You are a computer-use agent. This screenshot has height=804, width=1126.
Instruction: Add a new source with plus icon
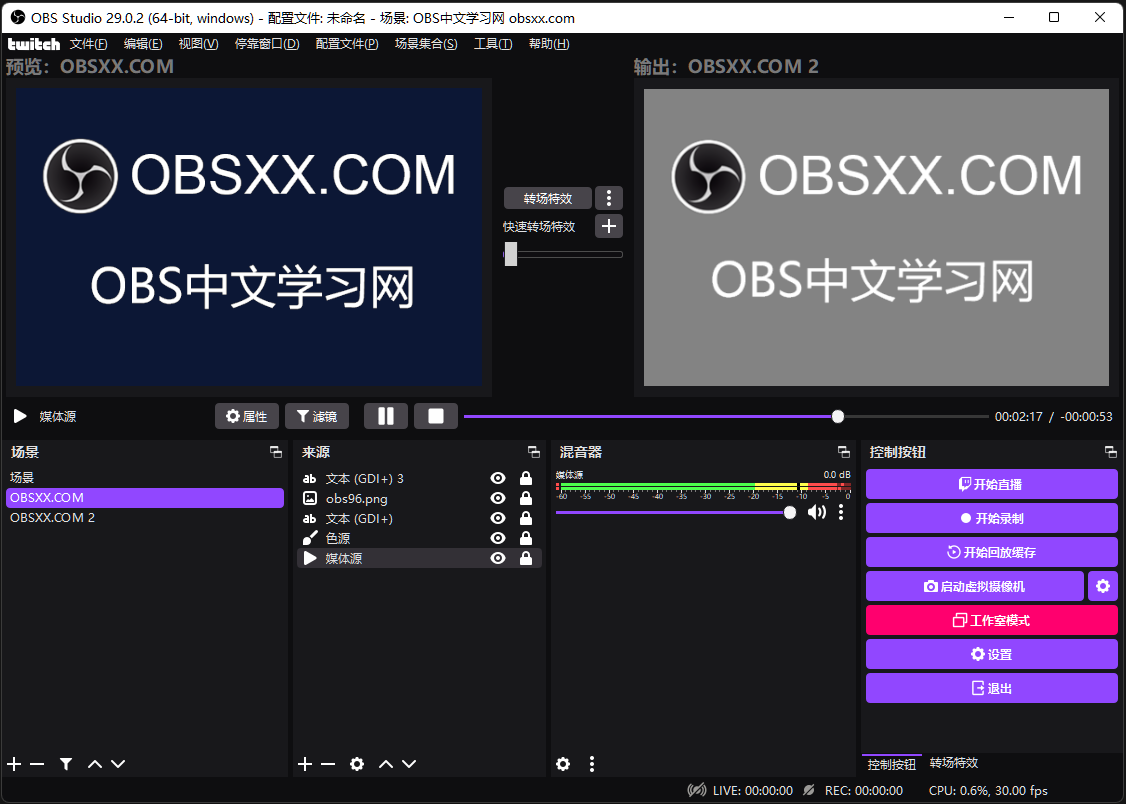305,764
